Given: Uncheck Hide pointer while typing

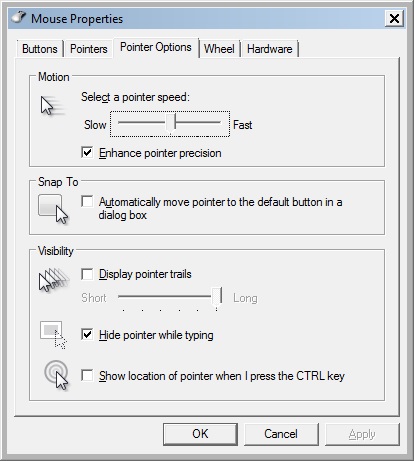Looking at the screenshot, I should click(87, 334).
